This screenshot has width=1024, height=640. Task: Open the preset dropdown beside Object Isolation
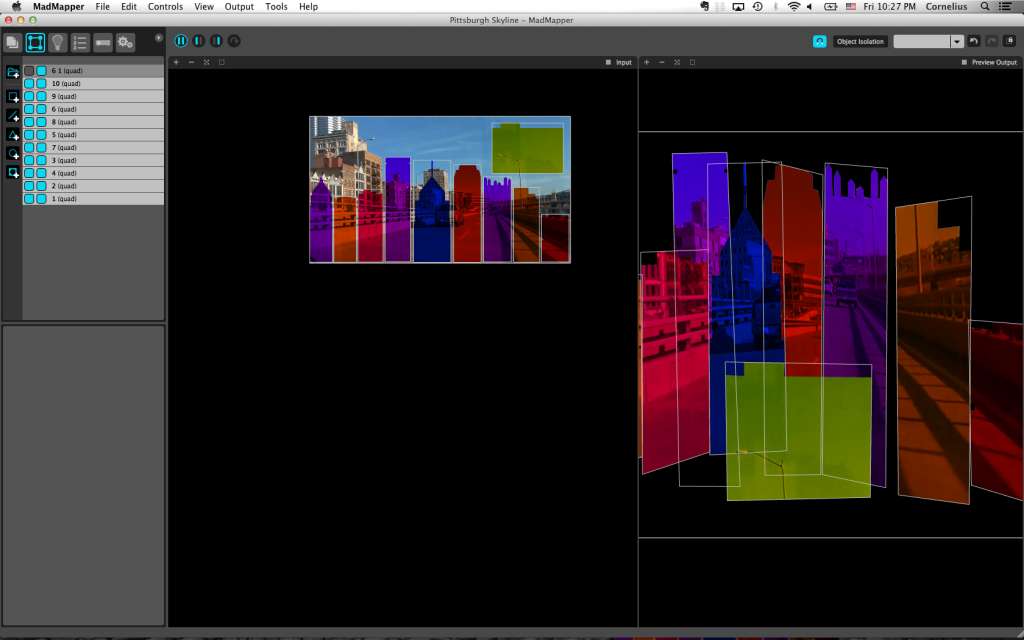[956, 42]
